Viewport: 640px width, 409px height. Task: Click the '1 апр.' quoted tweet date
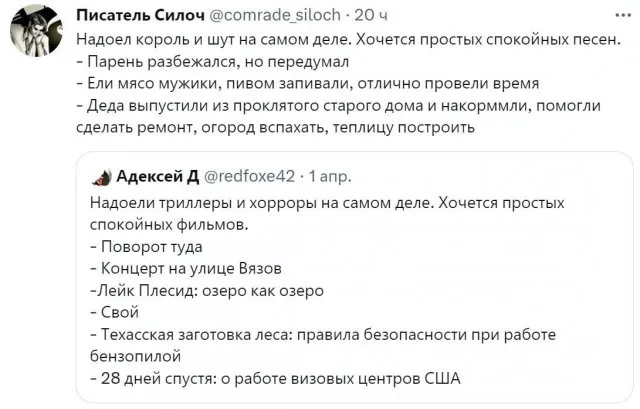tap(328, 177)
